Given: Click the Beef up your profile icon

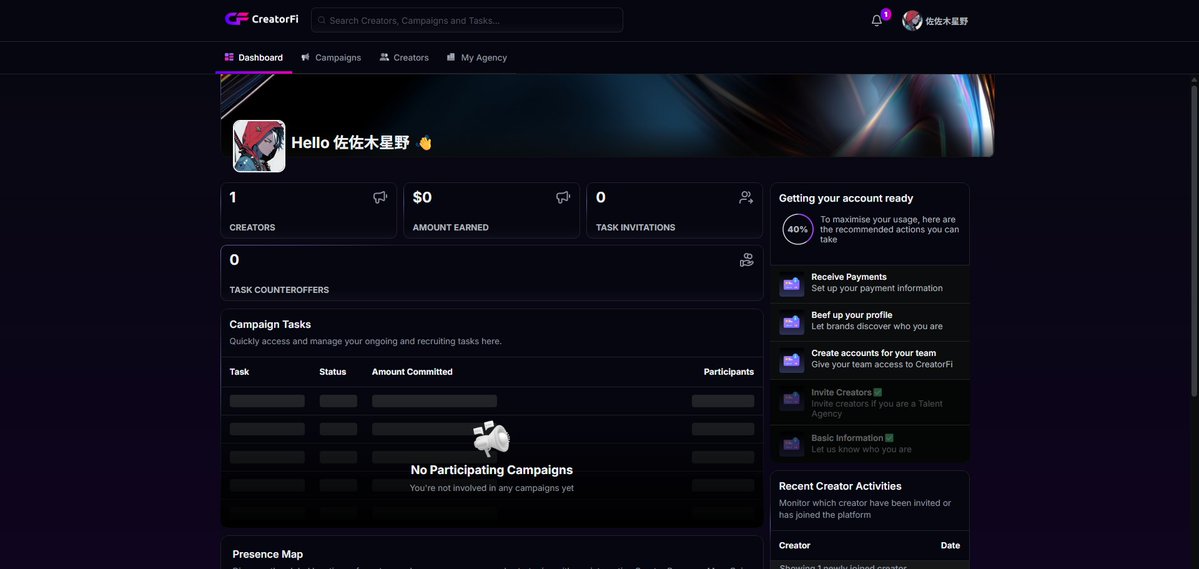Looking at the screenshot, I should click(791, 323).
